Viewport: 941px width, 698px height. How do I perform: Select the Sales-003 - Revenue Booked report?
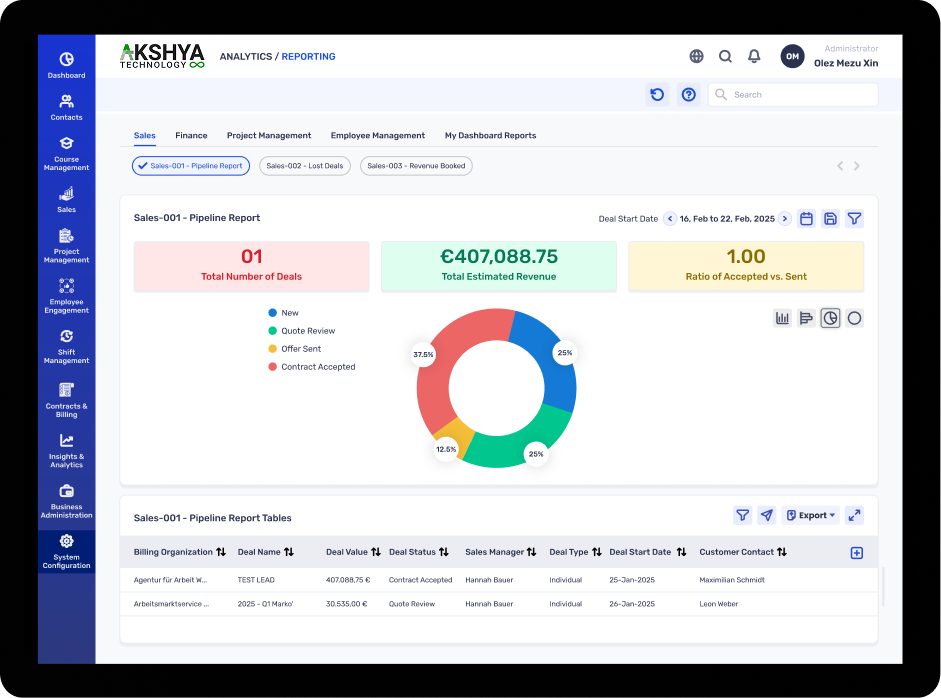pos(416,166)
